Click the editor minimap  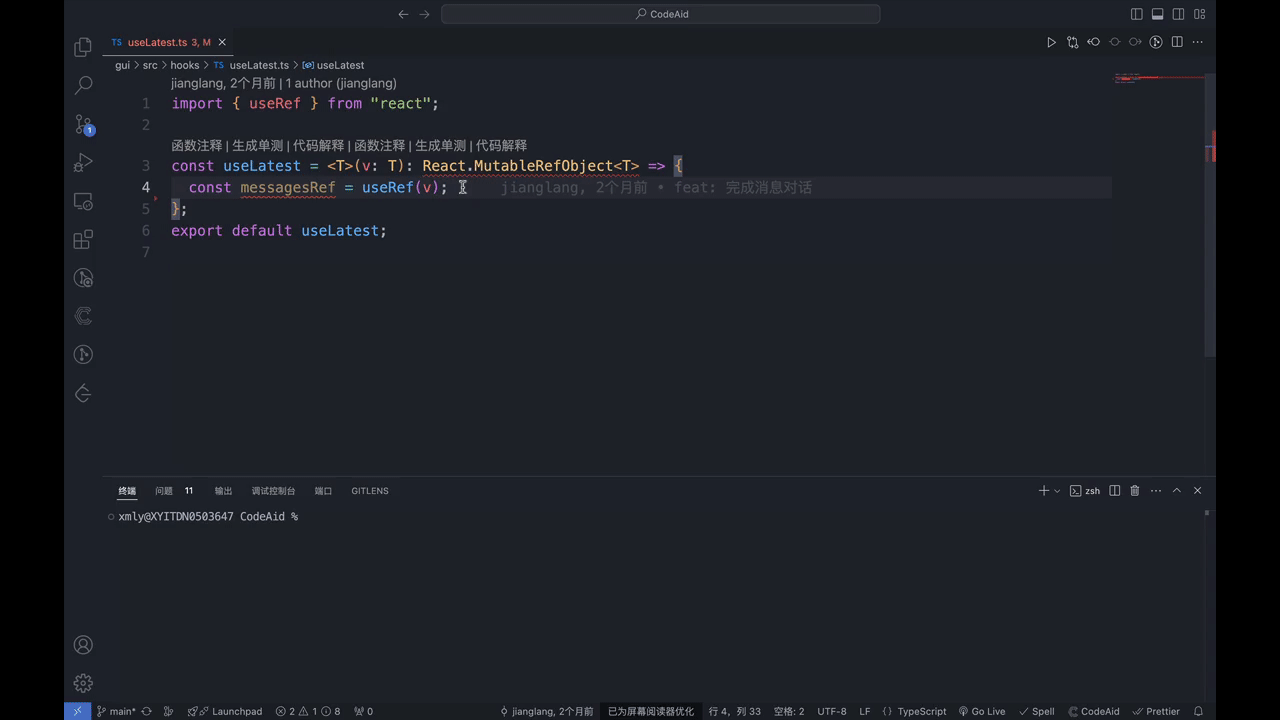coord(1158,78)
